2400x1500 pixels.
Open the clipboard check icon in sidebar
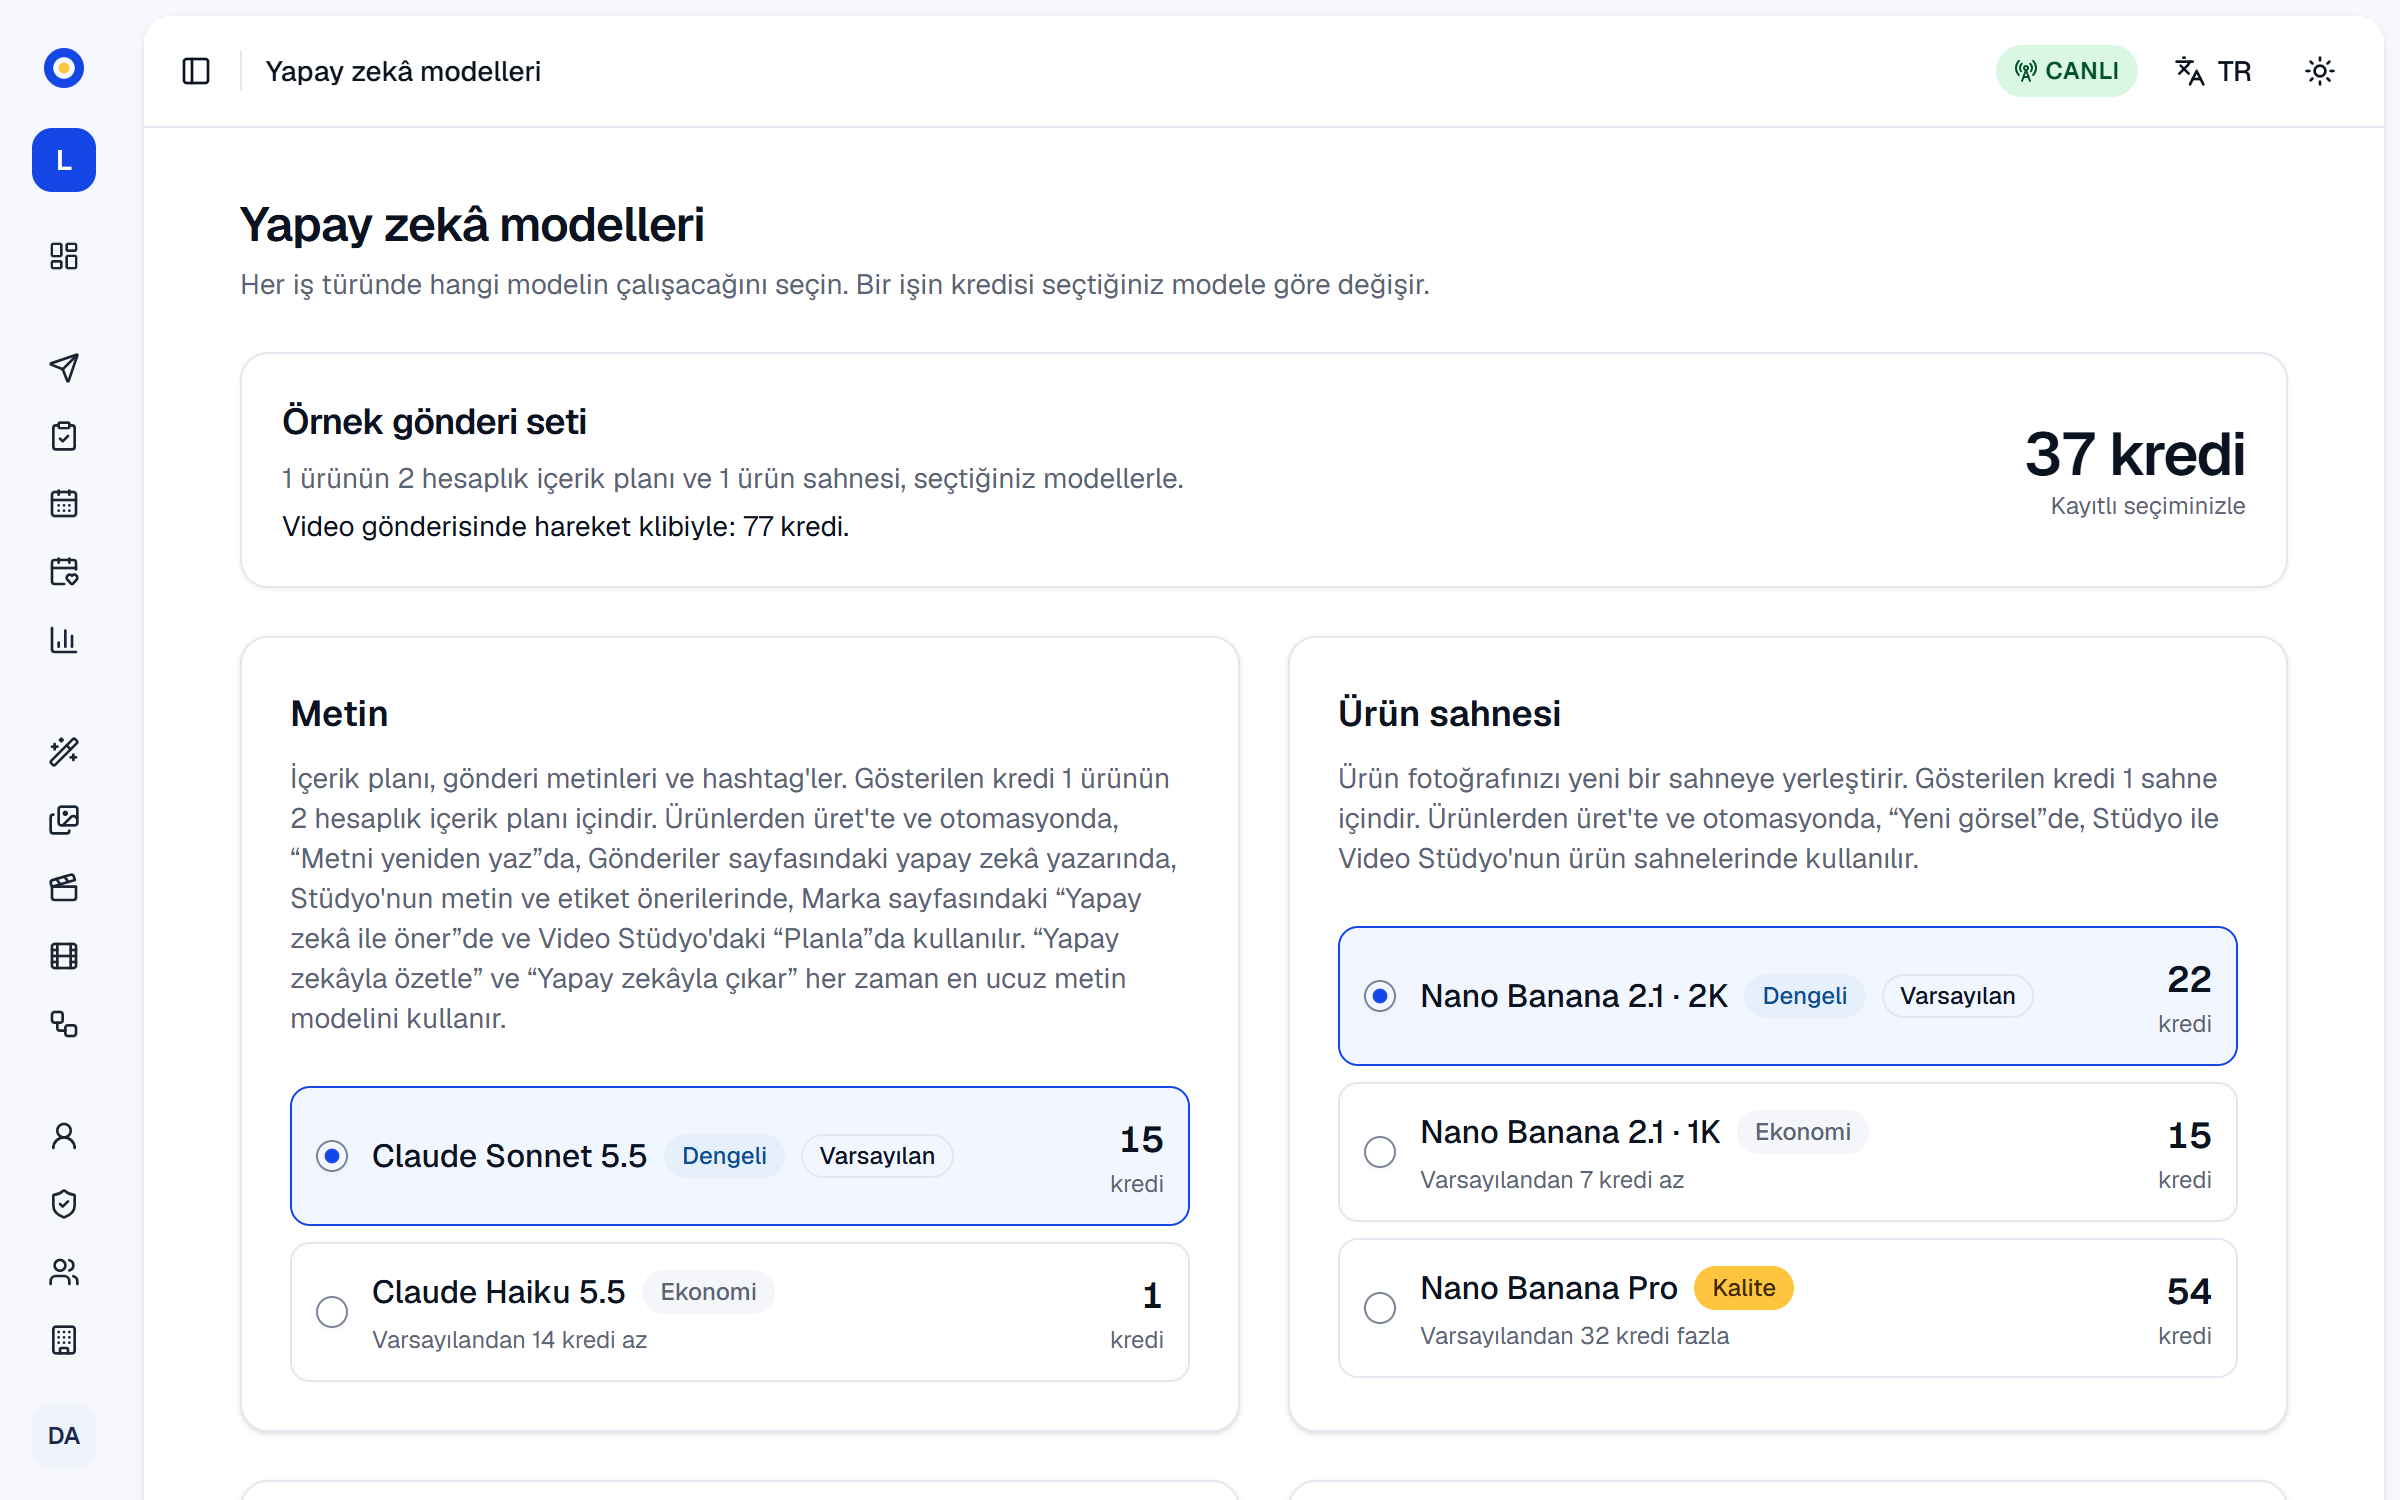64,436
